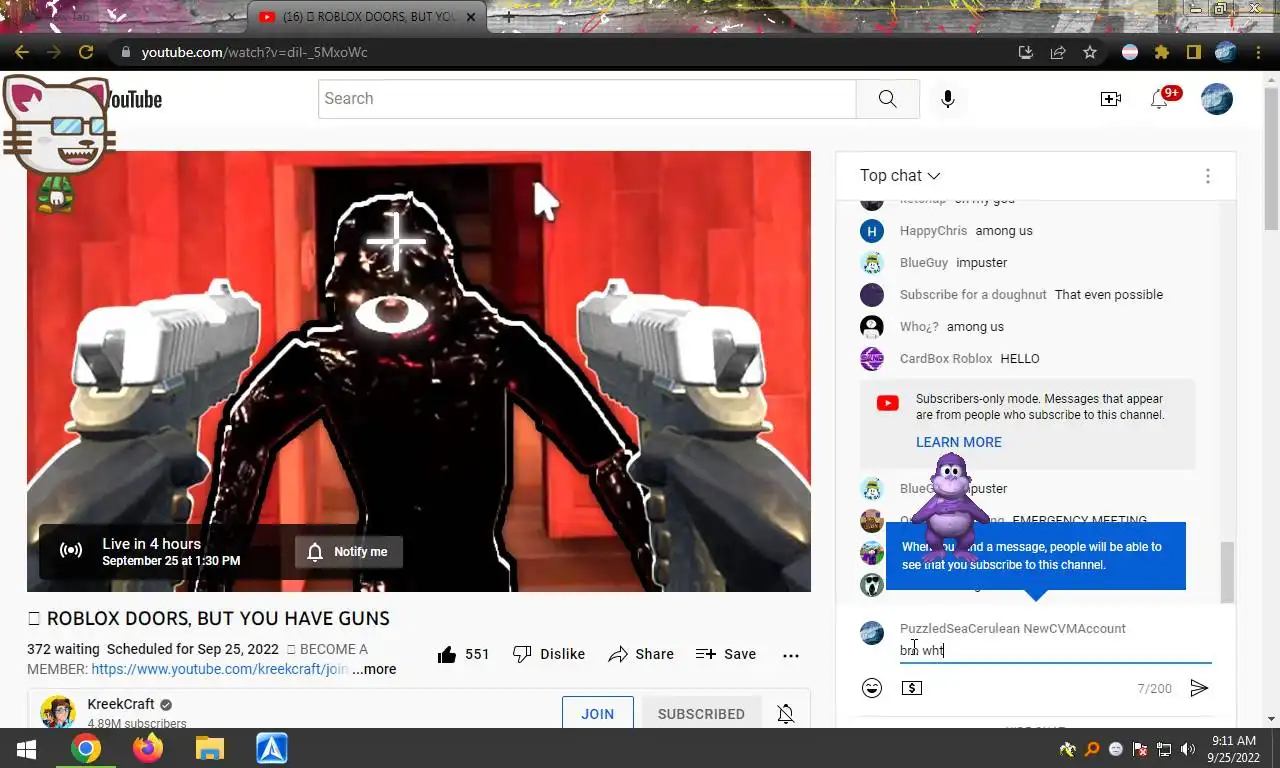1280x768 pixels.
Task: Click the volume speaker tray icon
Action: (1188, 749)
